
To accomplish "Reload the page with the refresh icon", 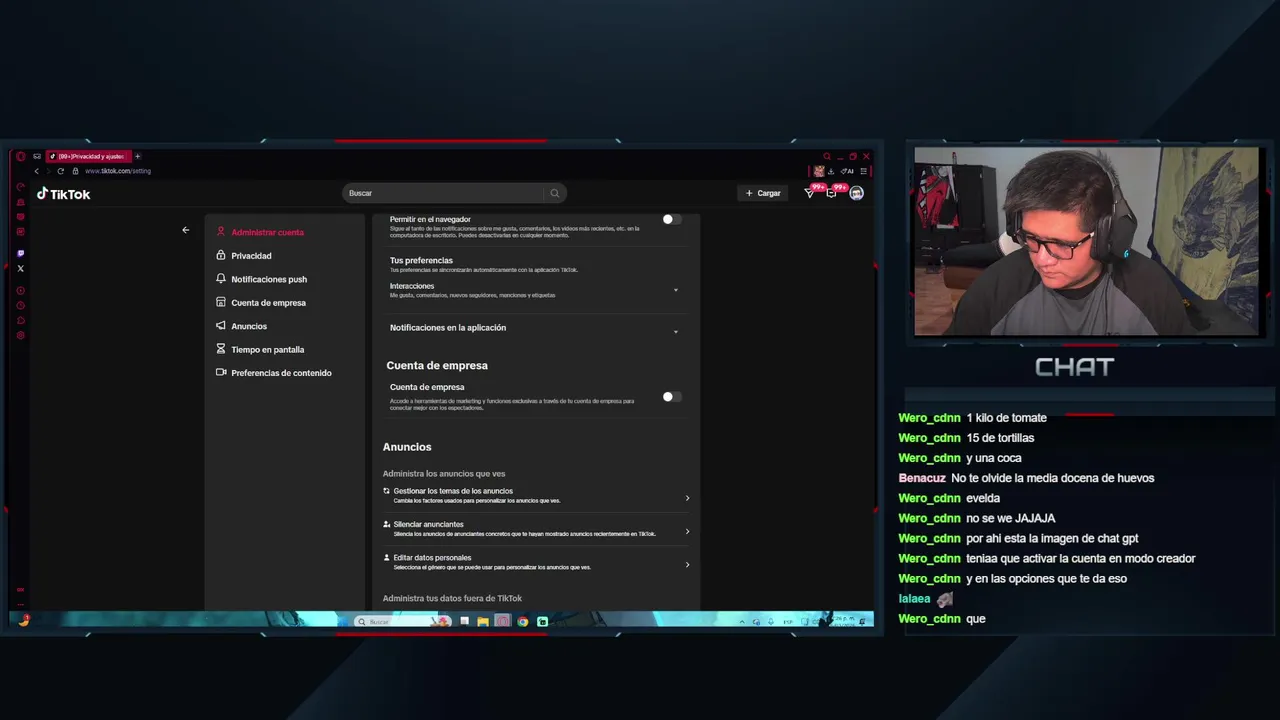I will (x=60, y=171).
